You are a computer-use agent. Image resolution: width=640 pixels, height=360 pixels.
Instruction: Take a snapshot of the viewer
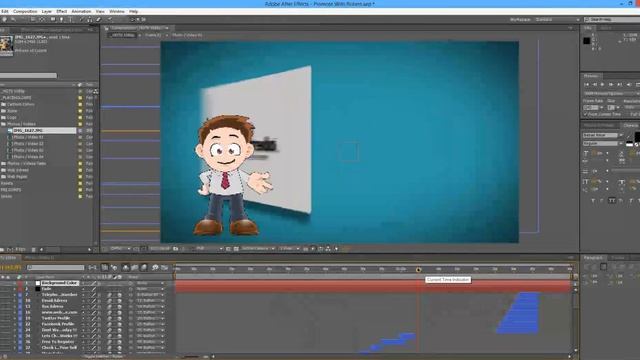[176, 248]
